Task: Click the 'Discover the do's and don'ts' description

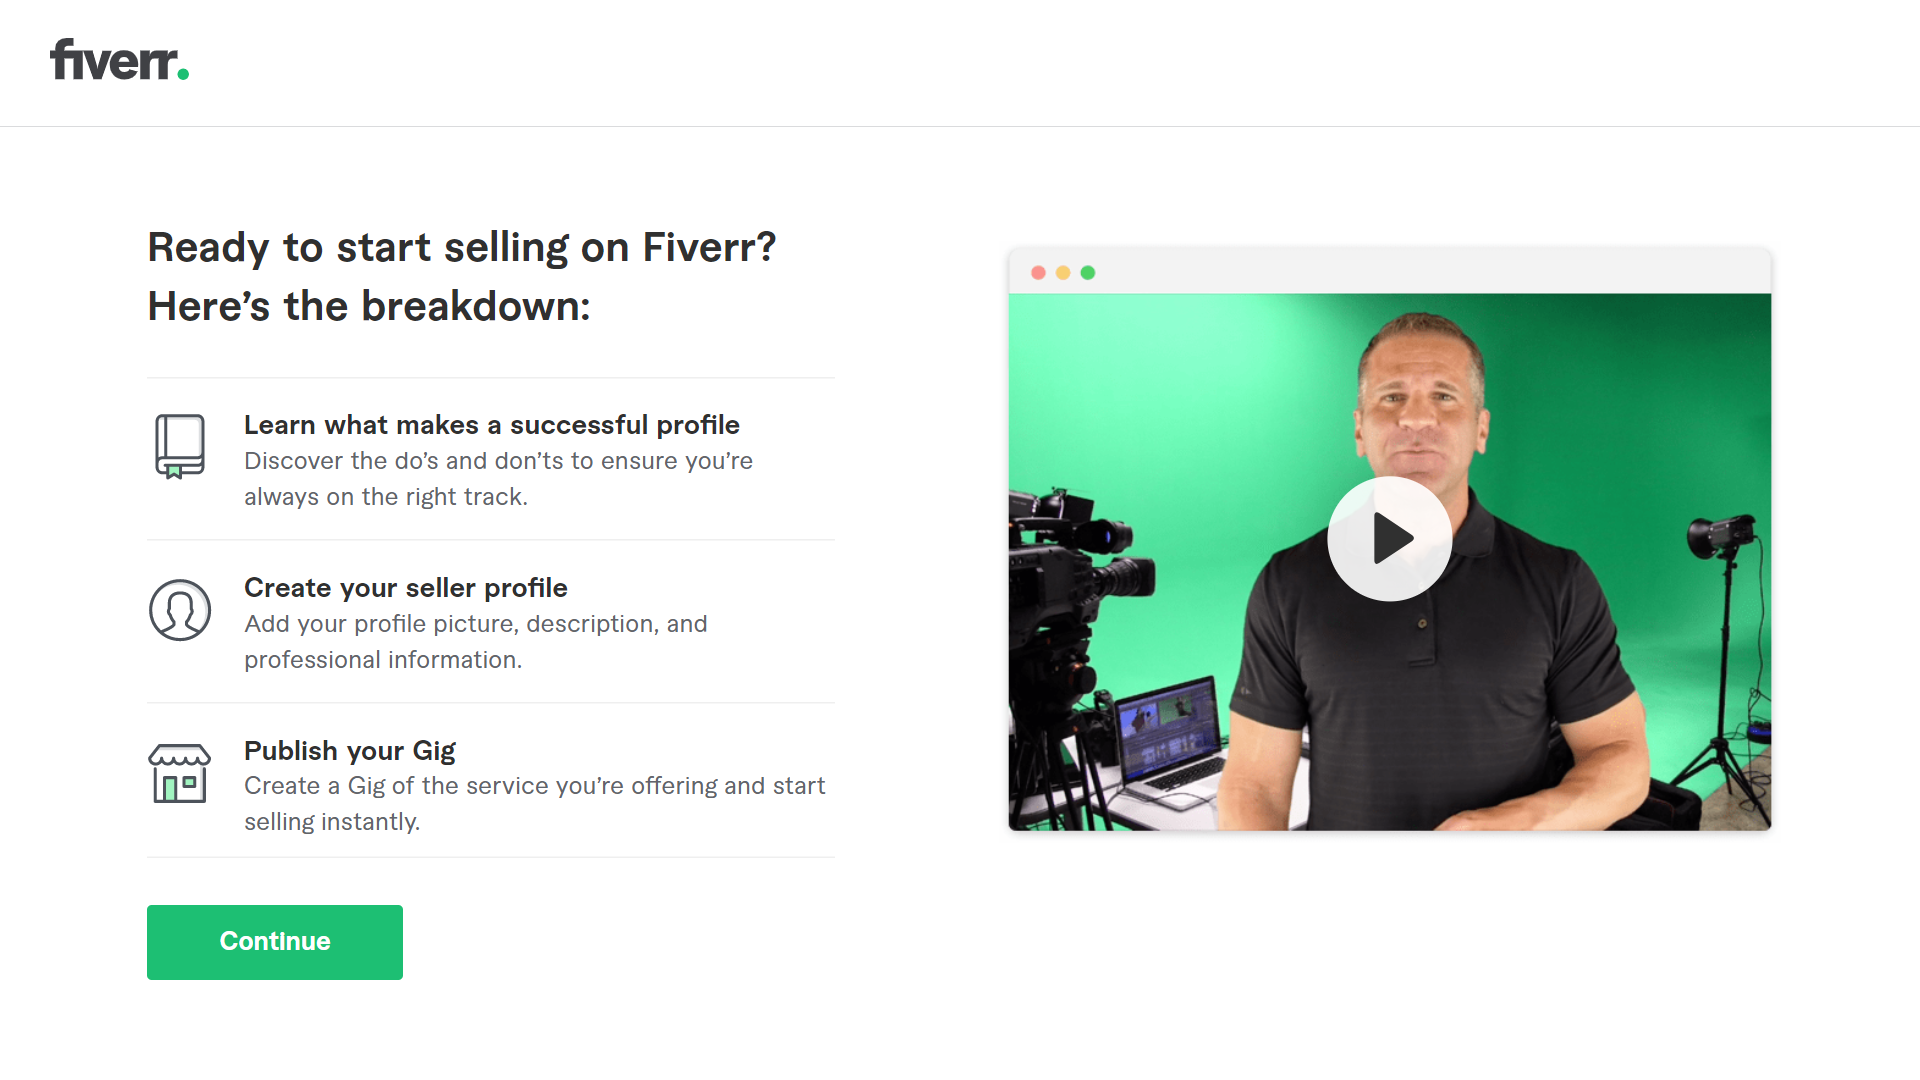Action: tap(498, 479)
